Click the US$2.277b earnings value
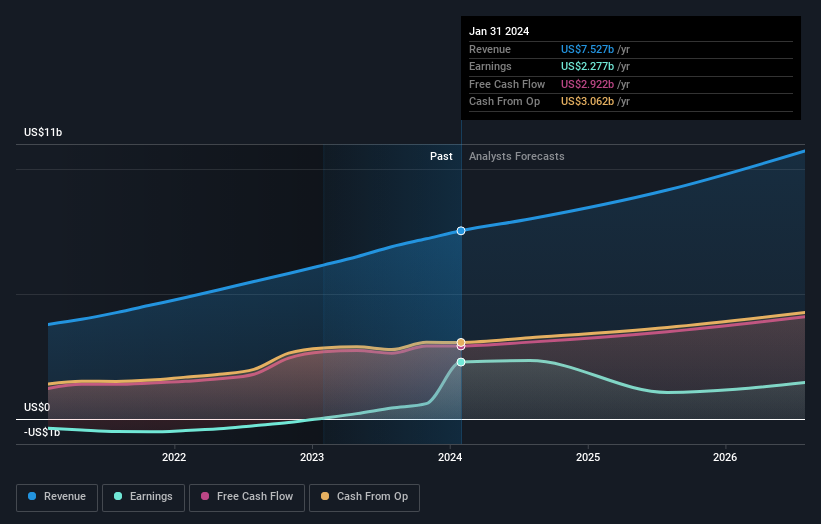Screen dimensions: 821x524 click(587, 66)
